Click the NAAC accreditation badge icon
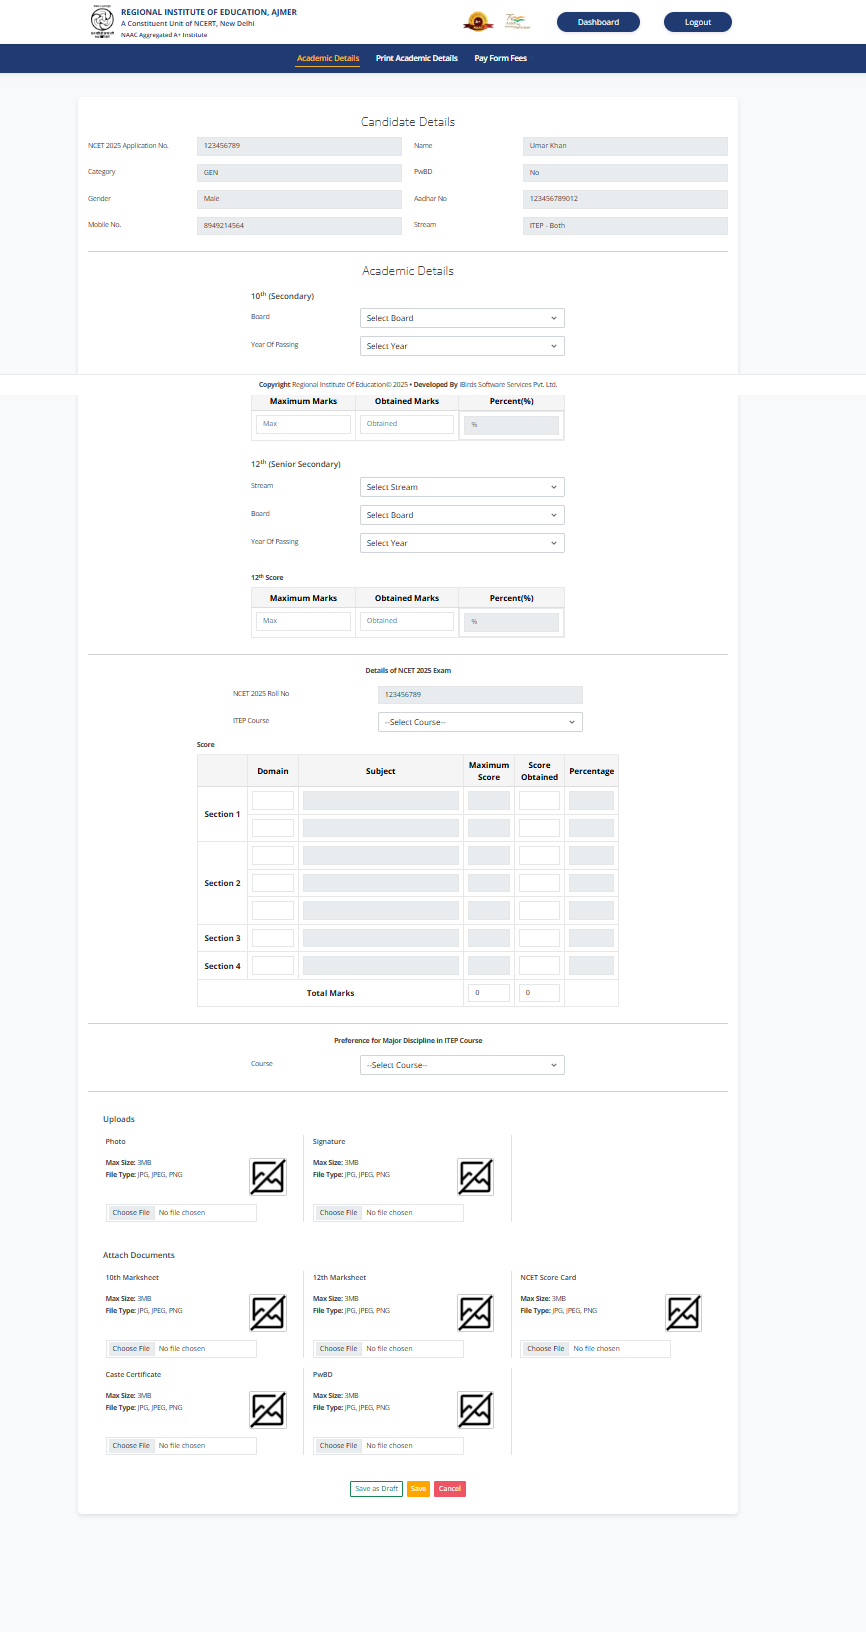 click(x=478, y=21)
